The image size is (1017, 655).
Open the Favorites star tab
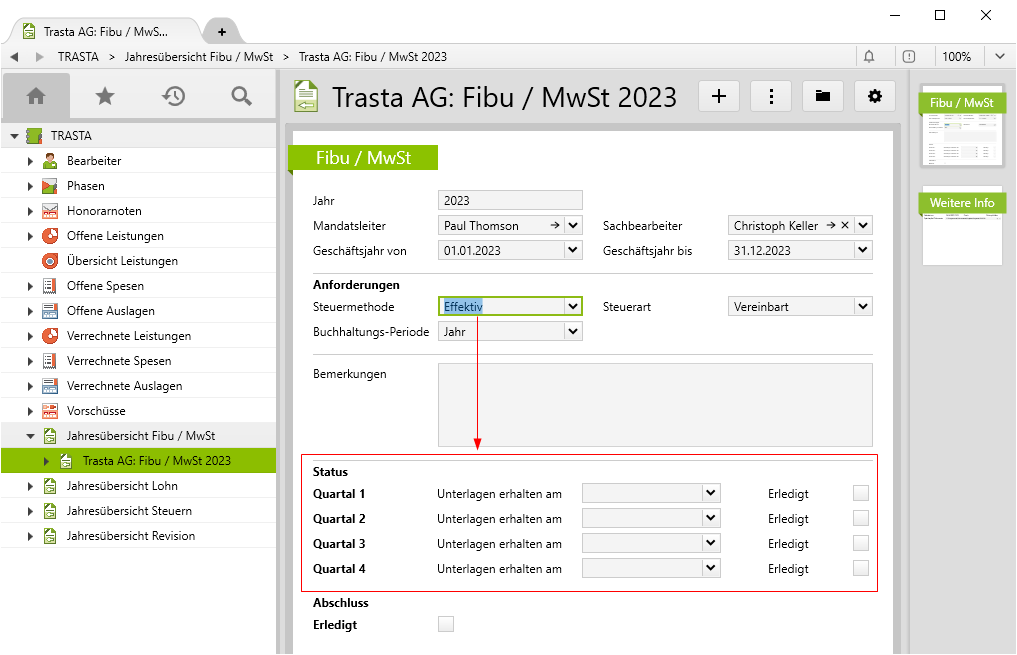pos(104,96)
